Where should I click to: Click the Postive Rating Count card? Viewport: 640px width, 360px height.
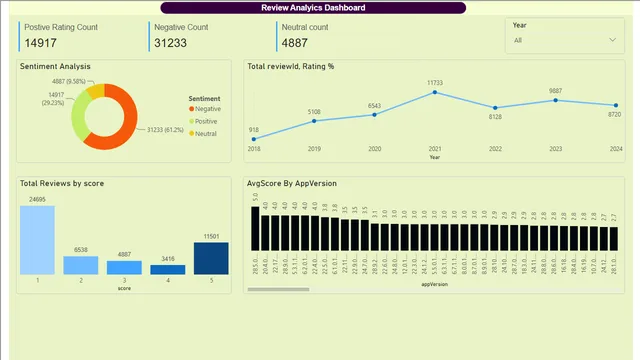[x=60, y=36]
